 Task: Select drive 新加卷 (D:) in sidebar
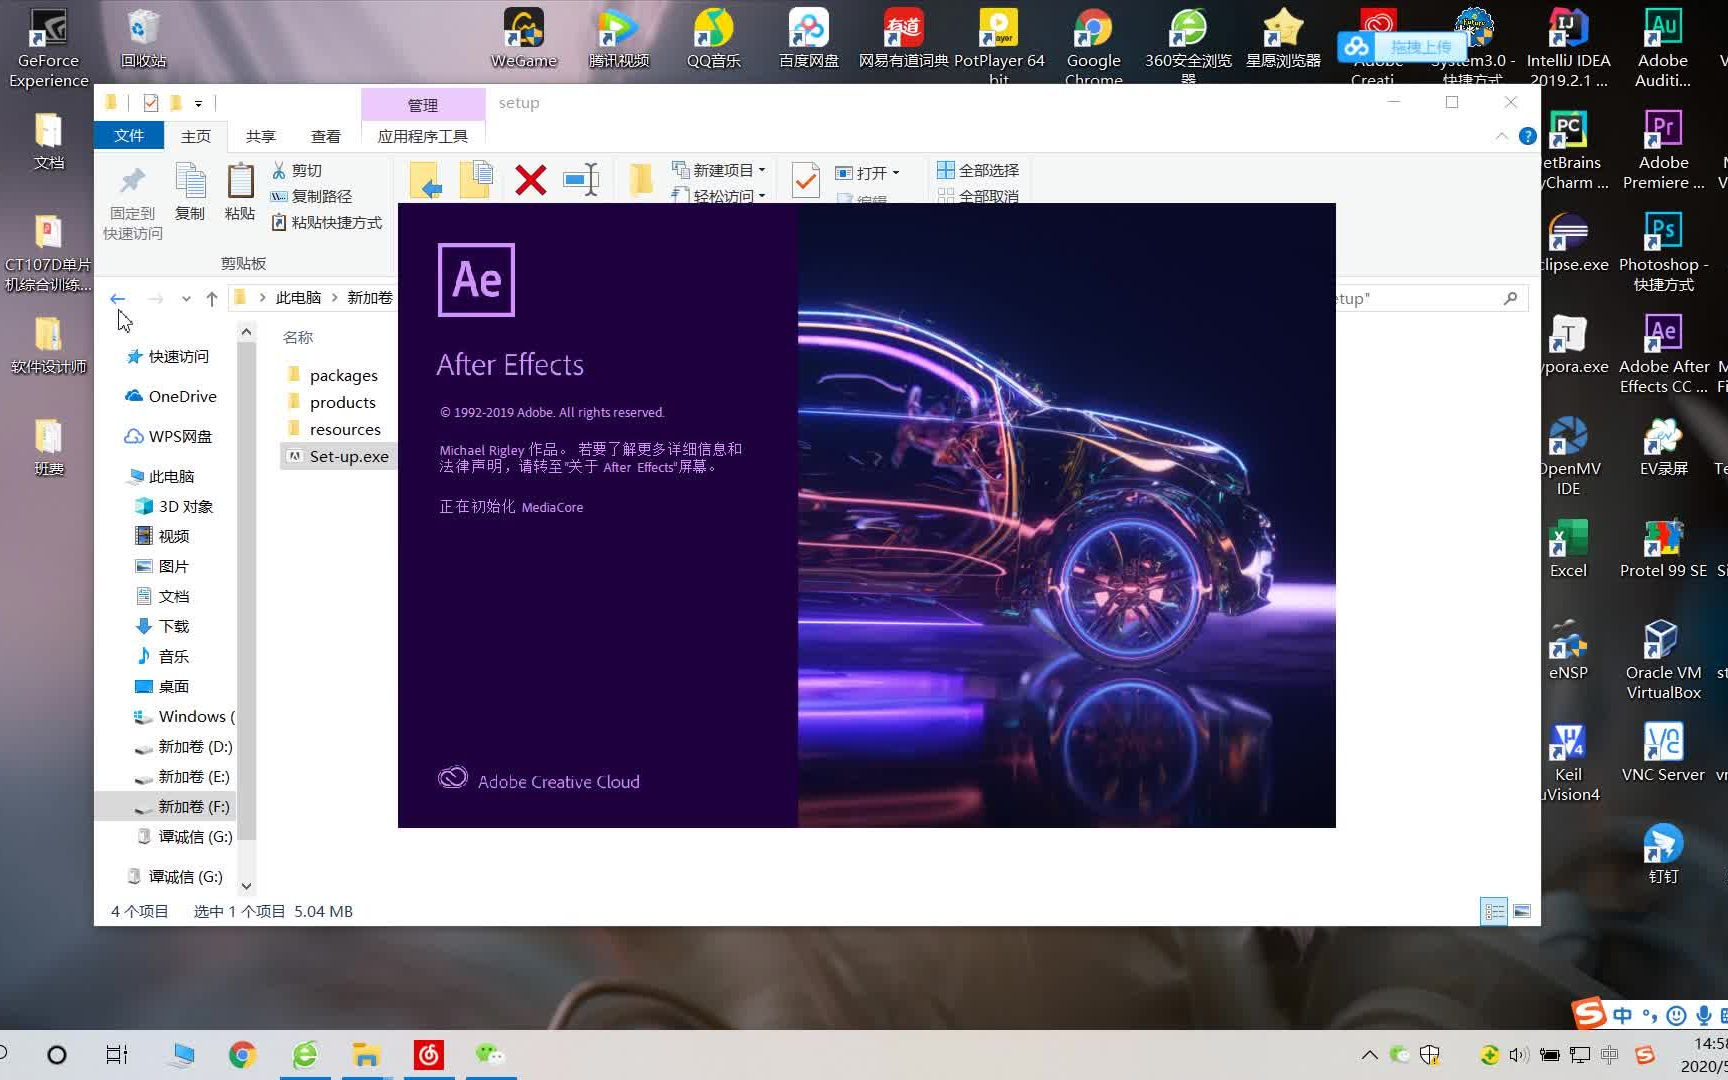[x=183, y=746]
